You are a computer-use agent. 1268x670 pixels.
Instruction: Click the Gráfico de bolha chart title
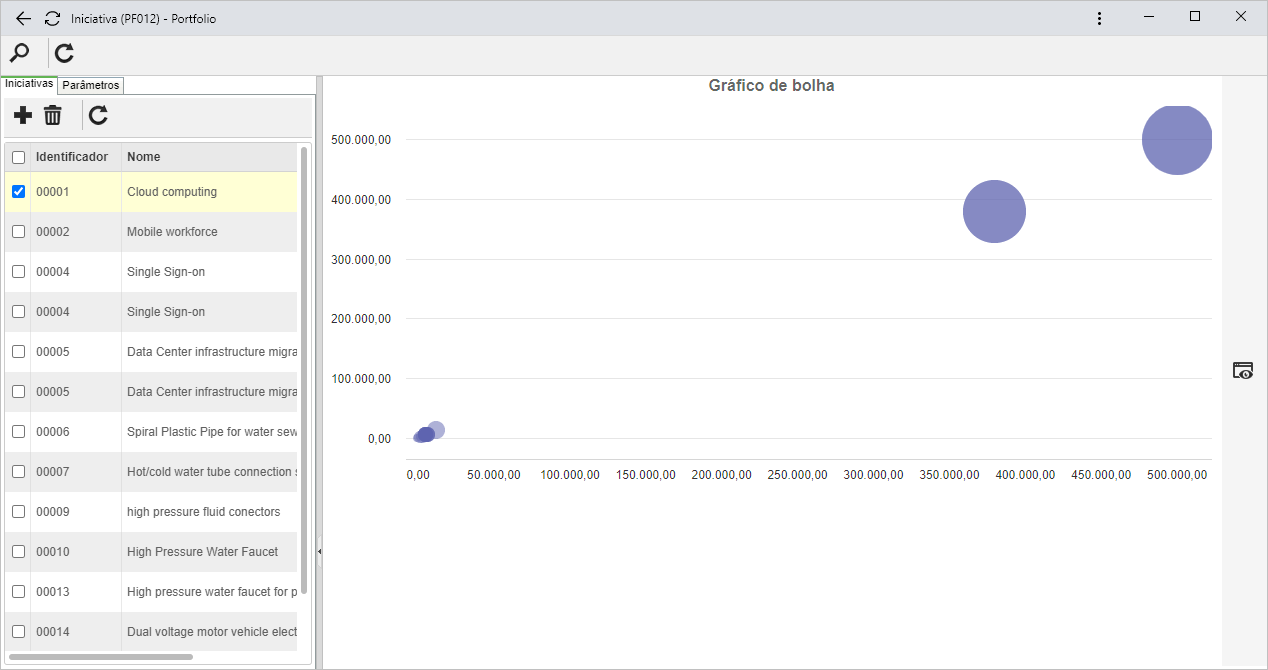point(771,86)
